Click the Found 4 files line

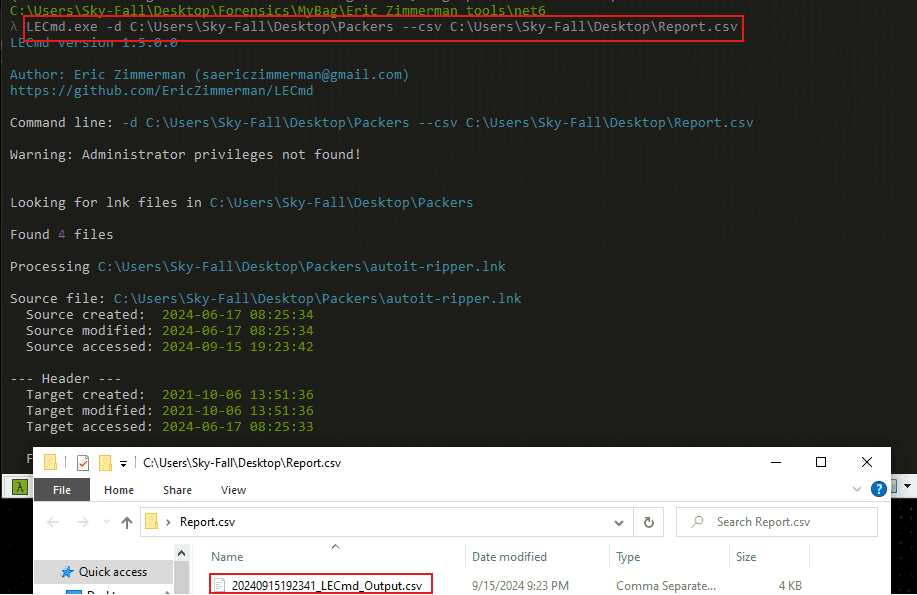tap(61, 235)
